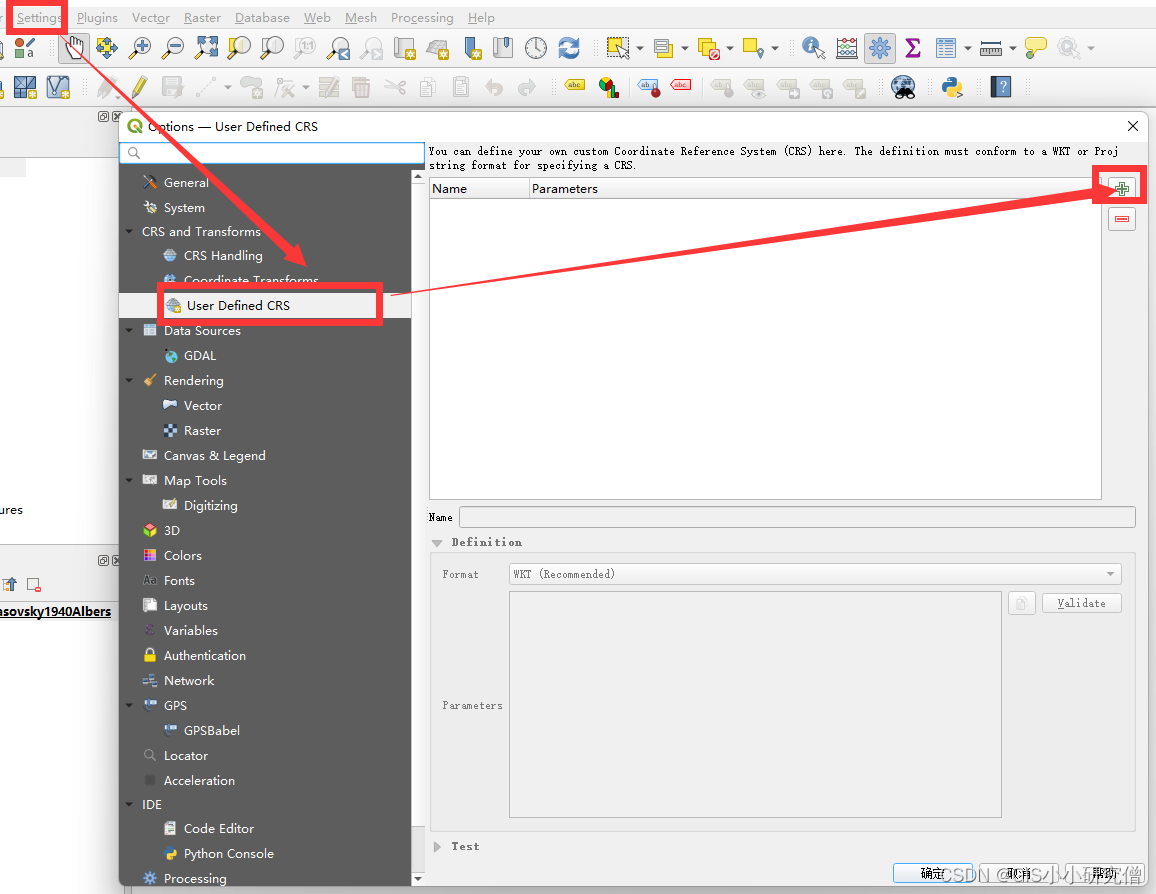Click the Validate button

point(1082,603)
